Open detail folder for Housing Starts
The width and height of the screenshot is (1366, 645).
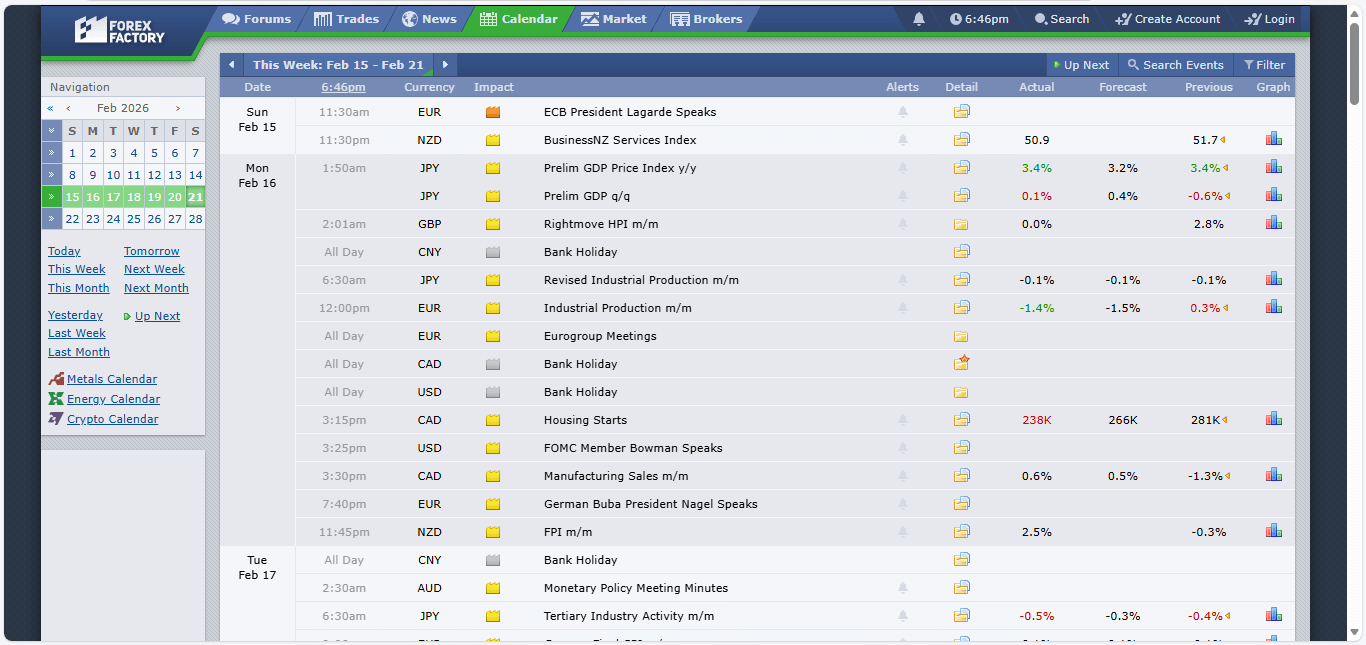(961, 420)
